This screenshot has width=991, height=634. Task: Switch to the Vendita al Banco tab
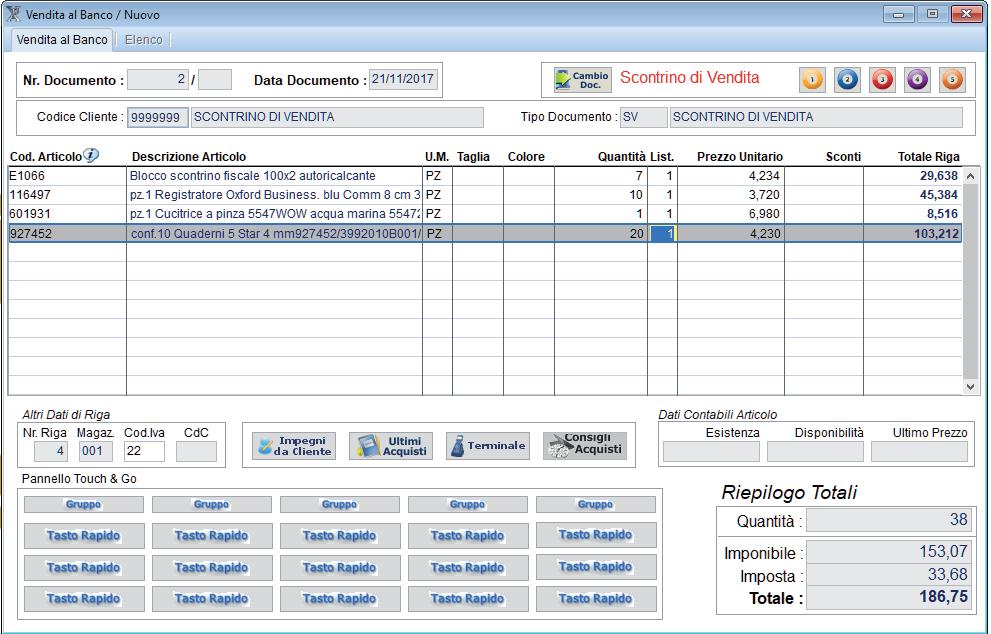coord(62,40)
